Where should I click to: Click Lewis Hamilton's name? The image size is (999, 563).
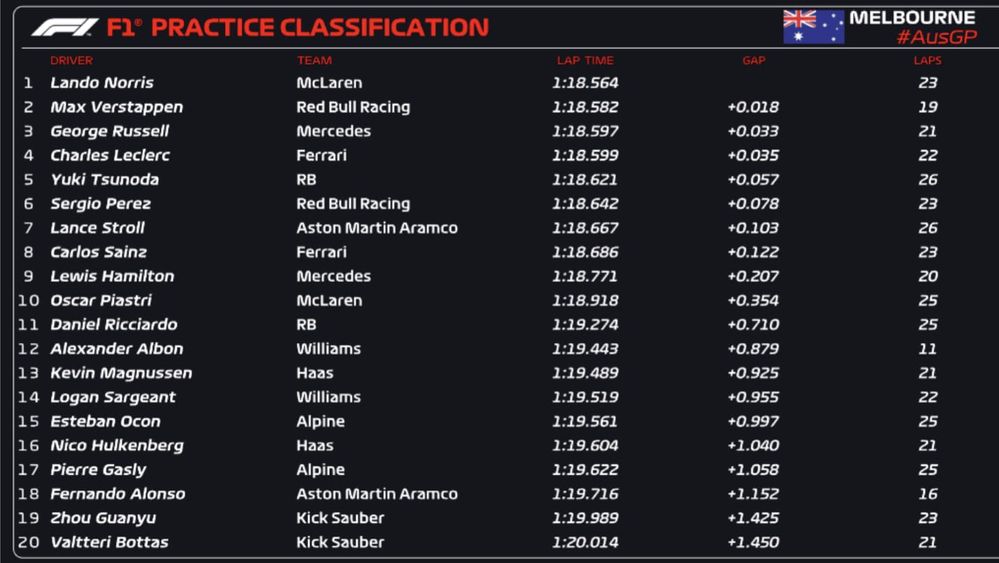(112, 277)
